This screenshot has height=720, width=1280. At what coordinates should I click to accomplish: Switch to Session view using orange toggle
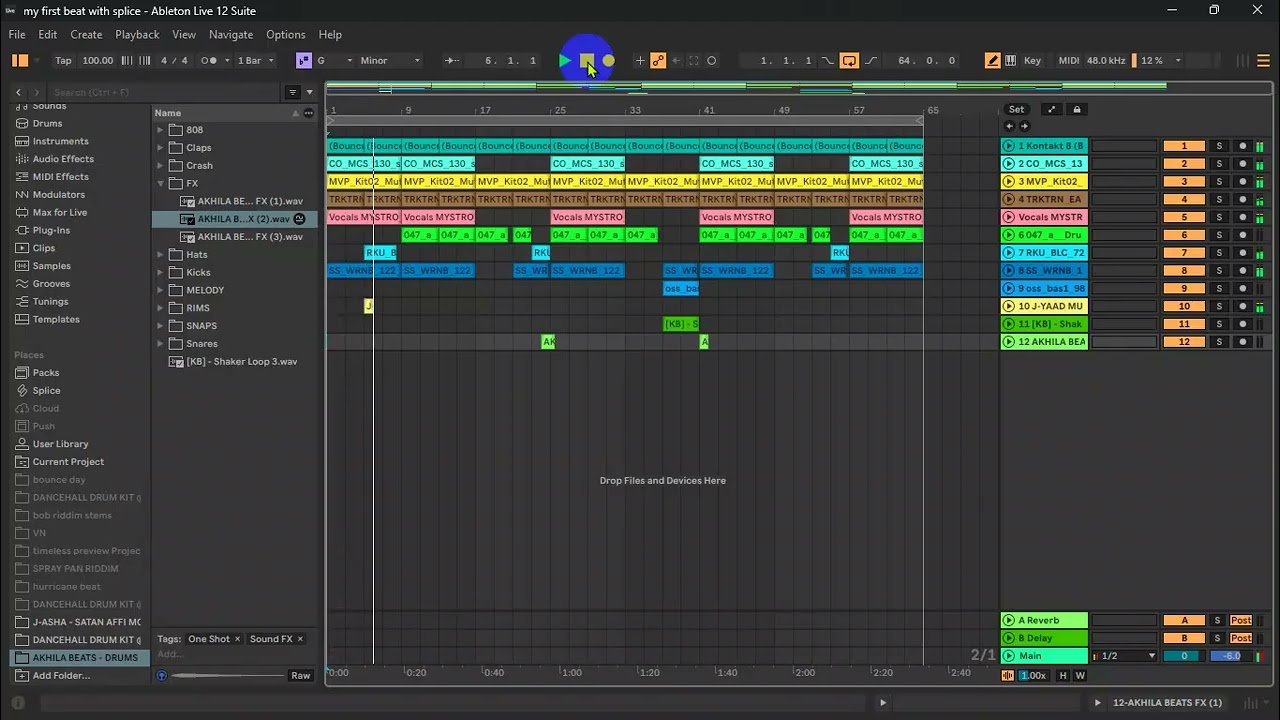[20, 61]
